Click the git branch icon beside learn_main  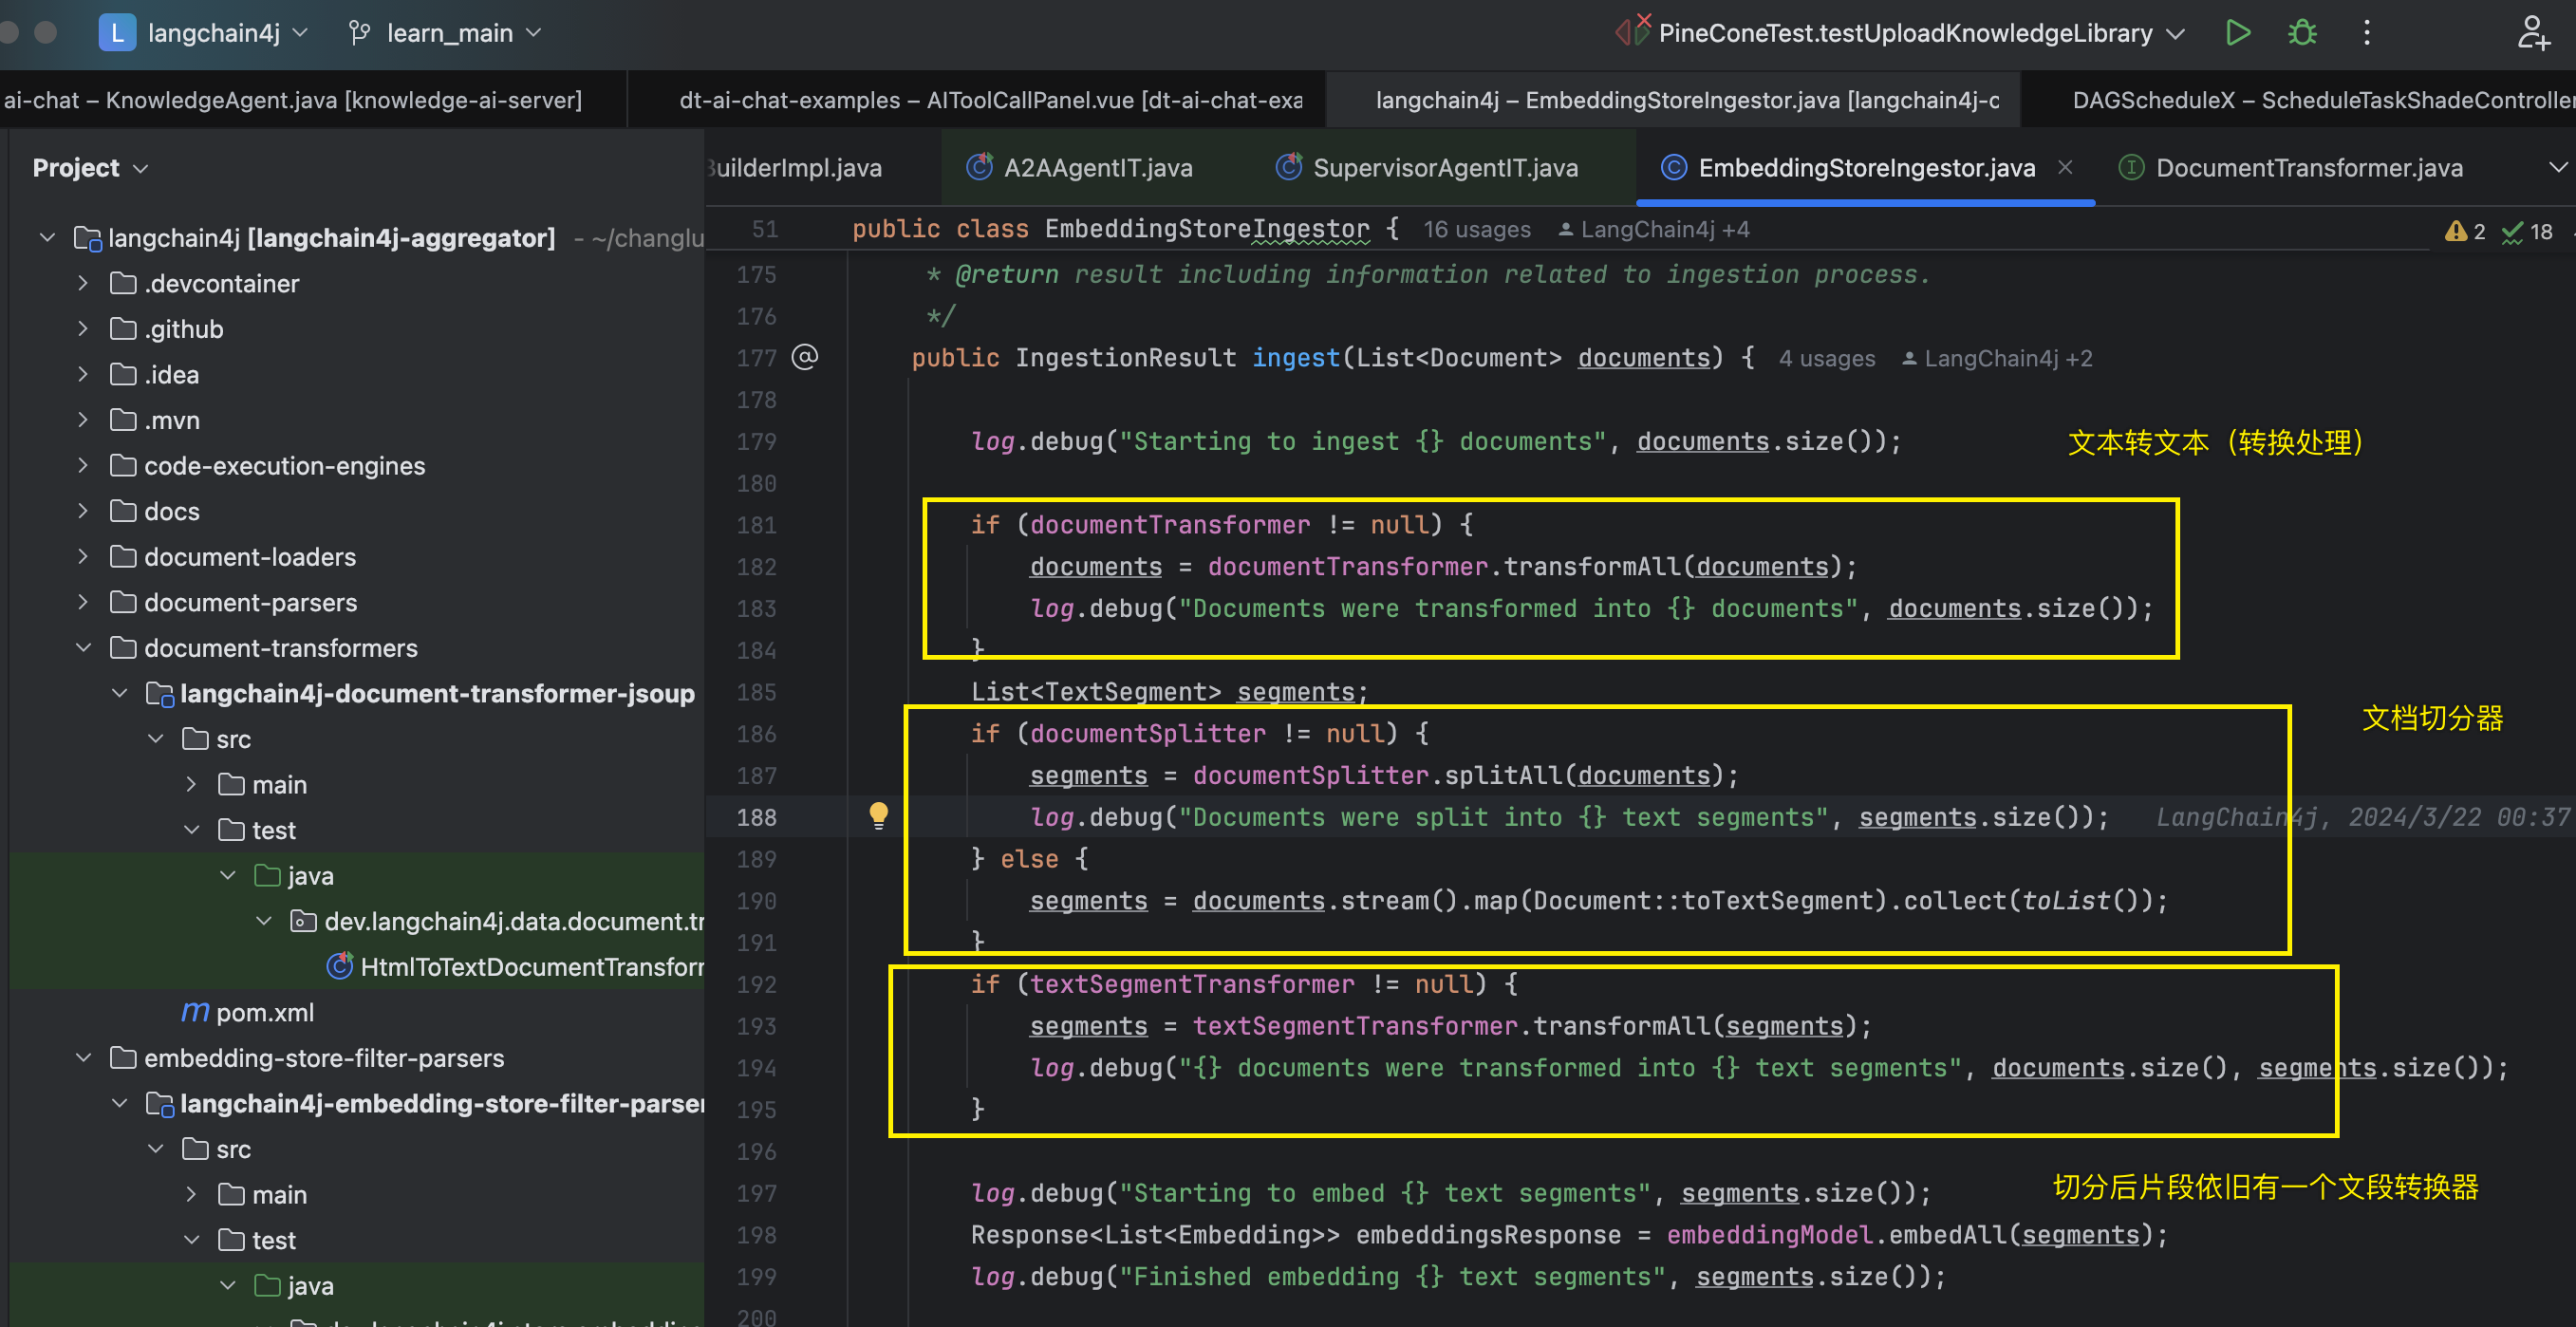point(359,33)
